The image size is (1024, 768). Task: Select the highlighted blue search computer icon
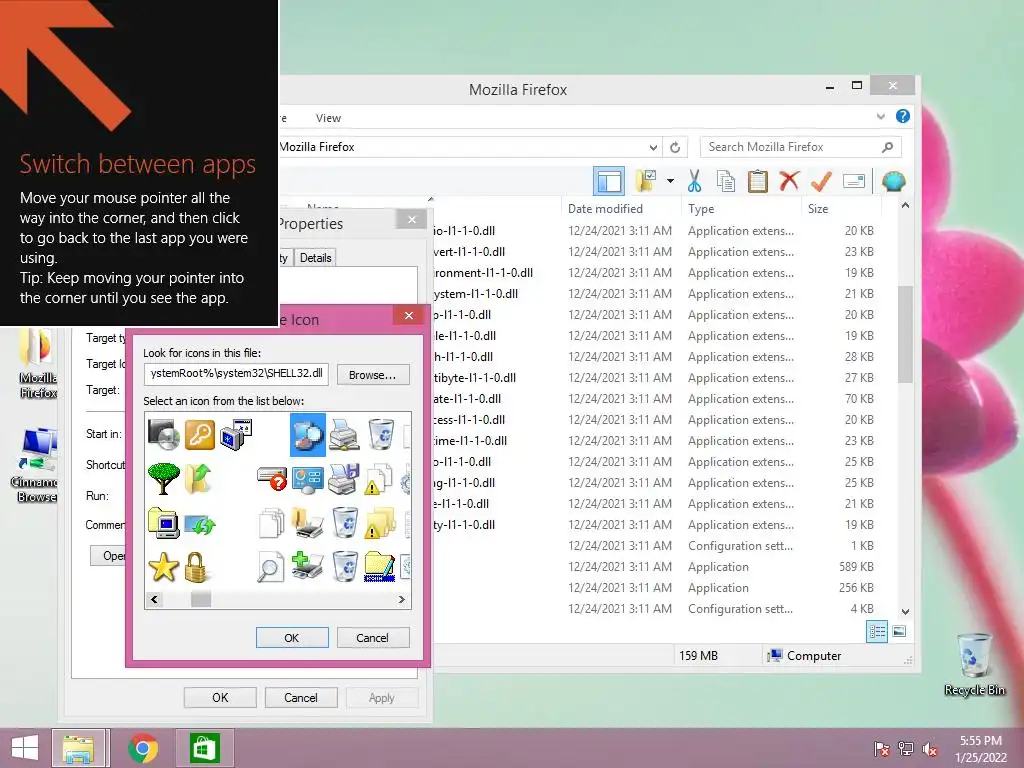coord(308,435)
